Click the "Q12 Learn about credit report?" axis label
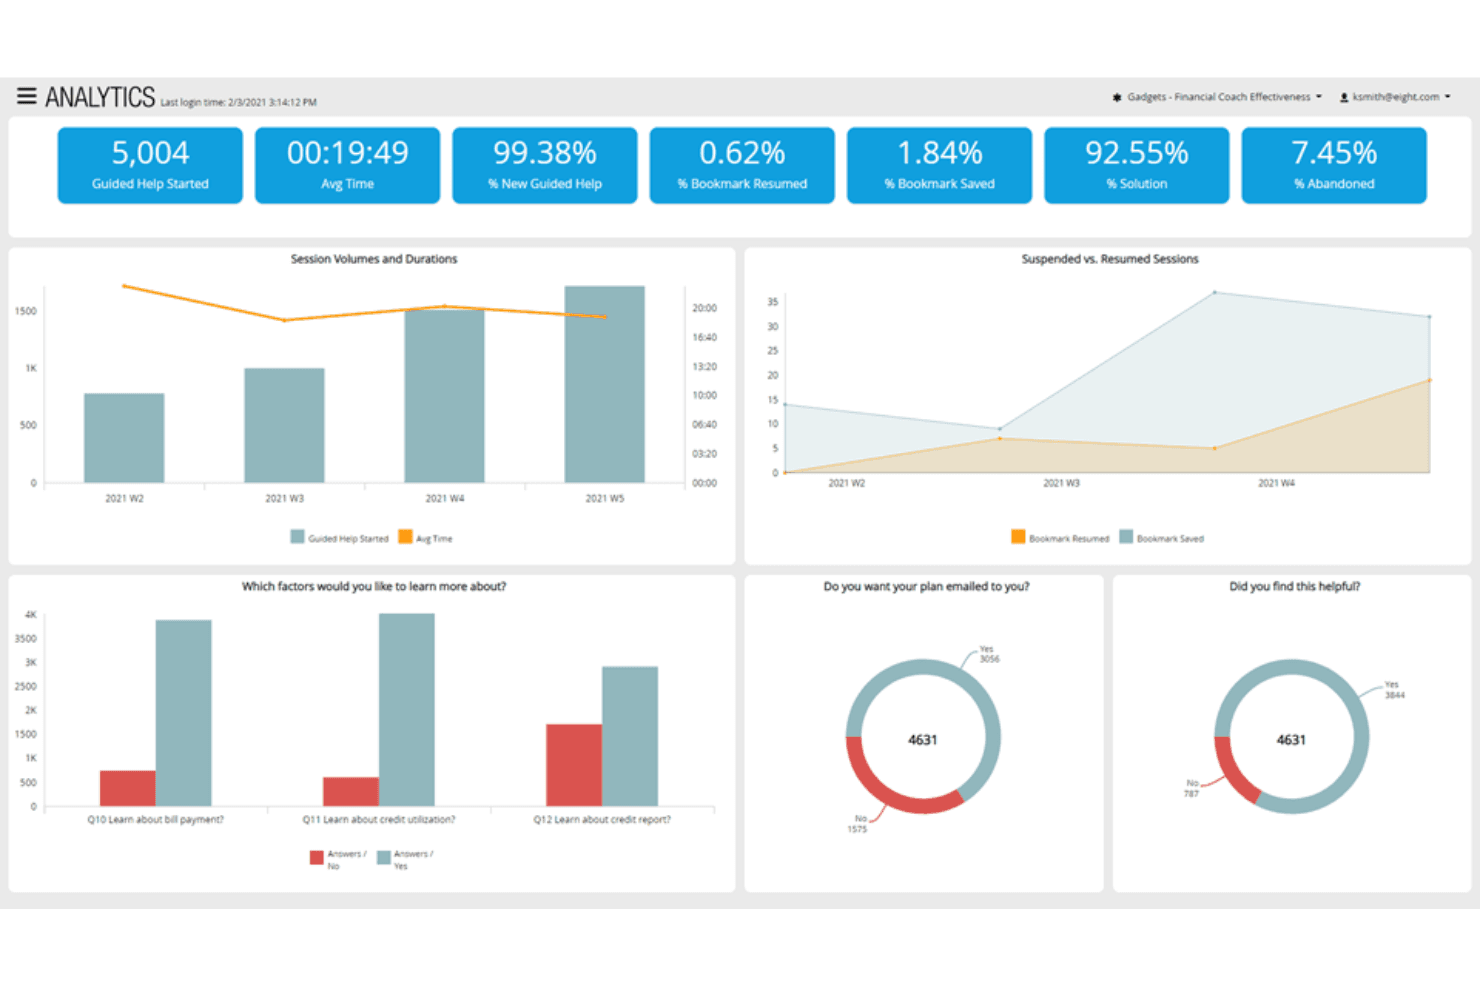The image size is (1480, 987). pyautogui.click(x=602, y=819)
